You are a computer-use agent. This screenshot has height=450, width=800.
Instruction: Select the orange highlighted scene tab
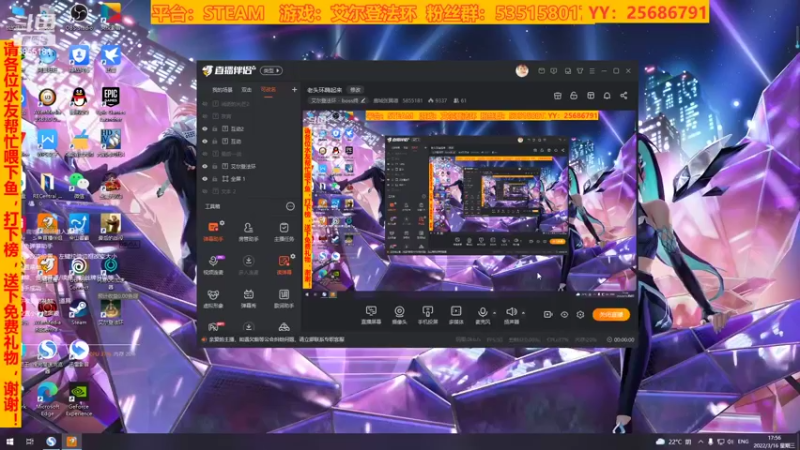pyautogui.click(x=268, y=90)
